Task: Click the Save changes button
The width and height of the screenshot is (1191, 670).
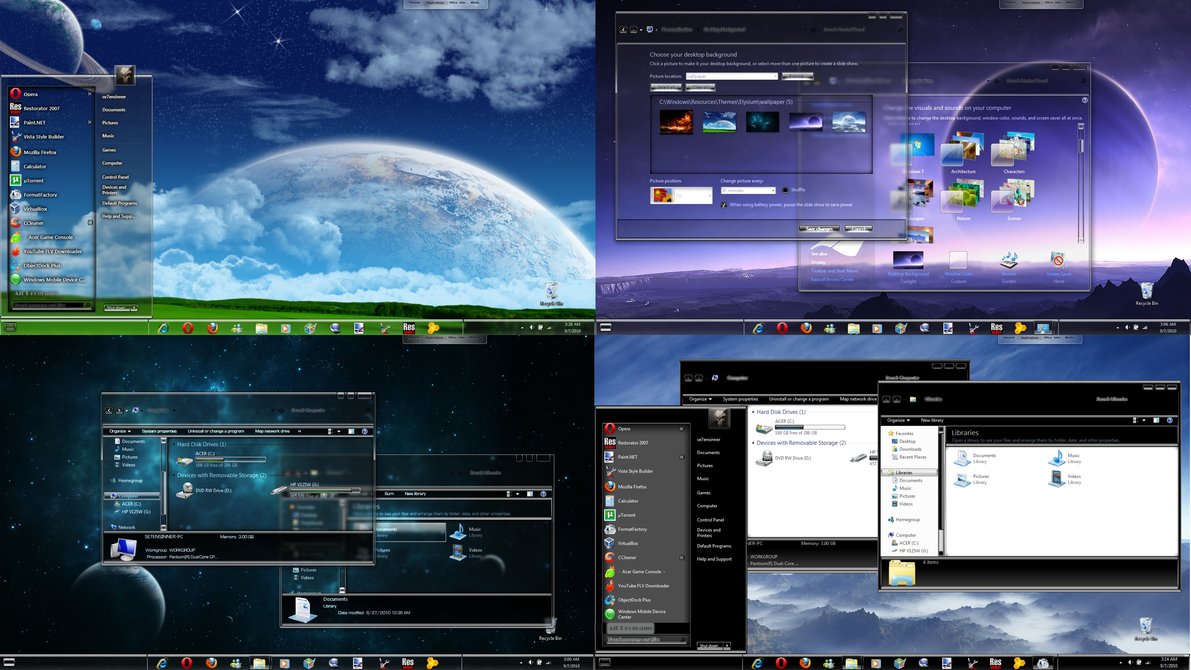Action: click(x=819, y=228)
